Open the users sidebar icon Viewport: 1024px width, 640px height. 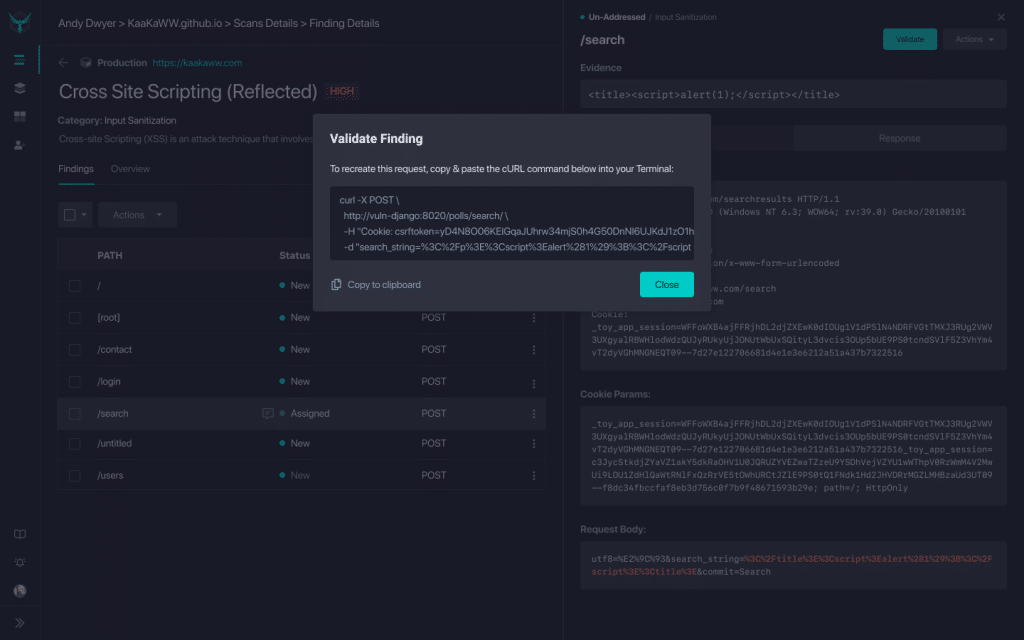coord(20,145)
